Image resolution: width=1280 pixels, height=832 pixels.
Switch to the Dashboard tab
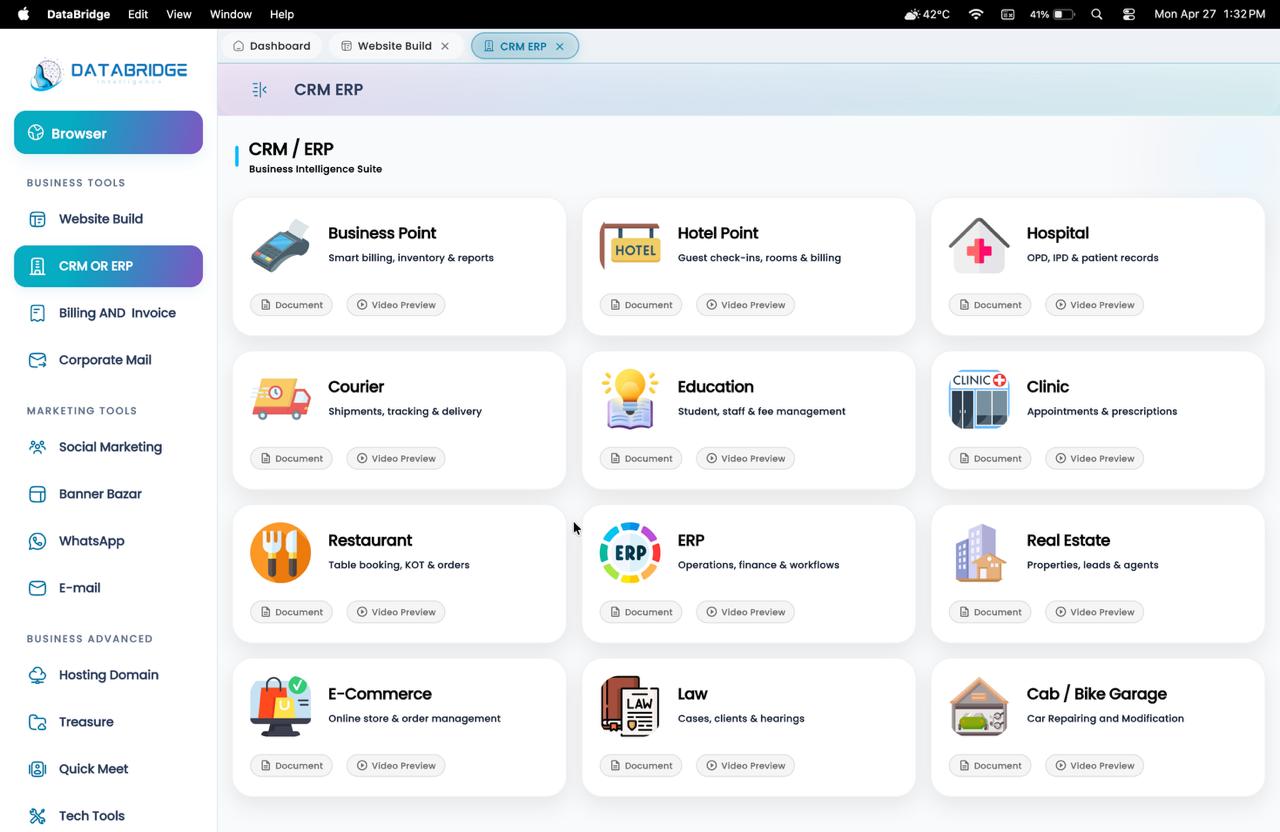[x=271, y=46]
